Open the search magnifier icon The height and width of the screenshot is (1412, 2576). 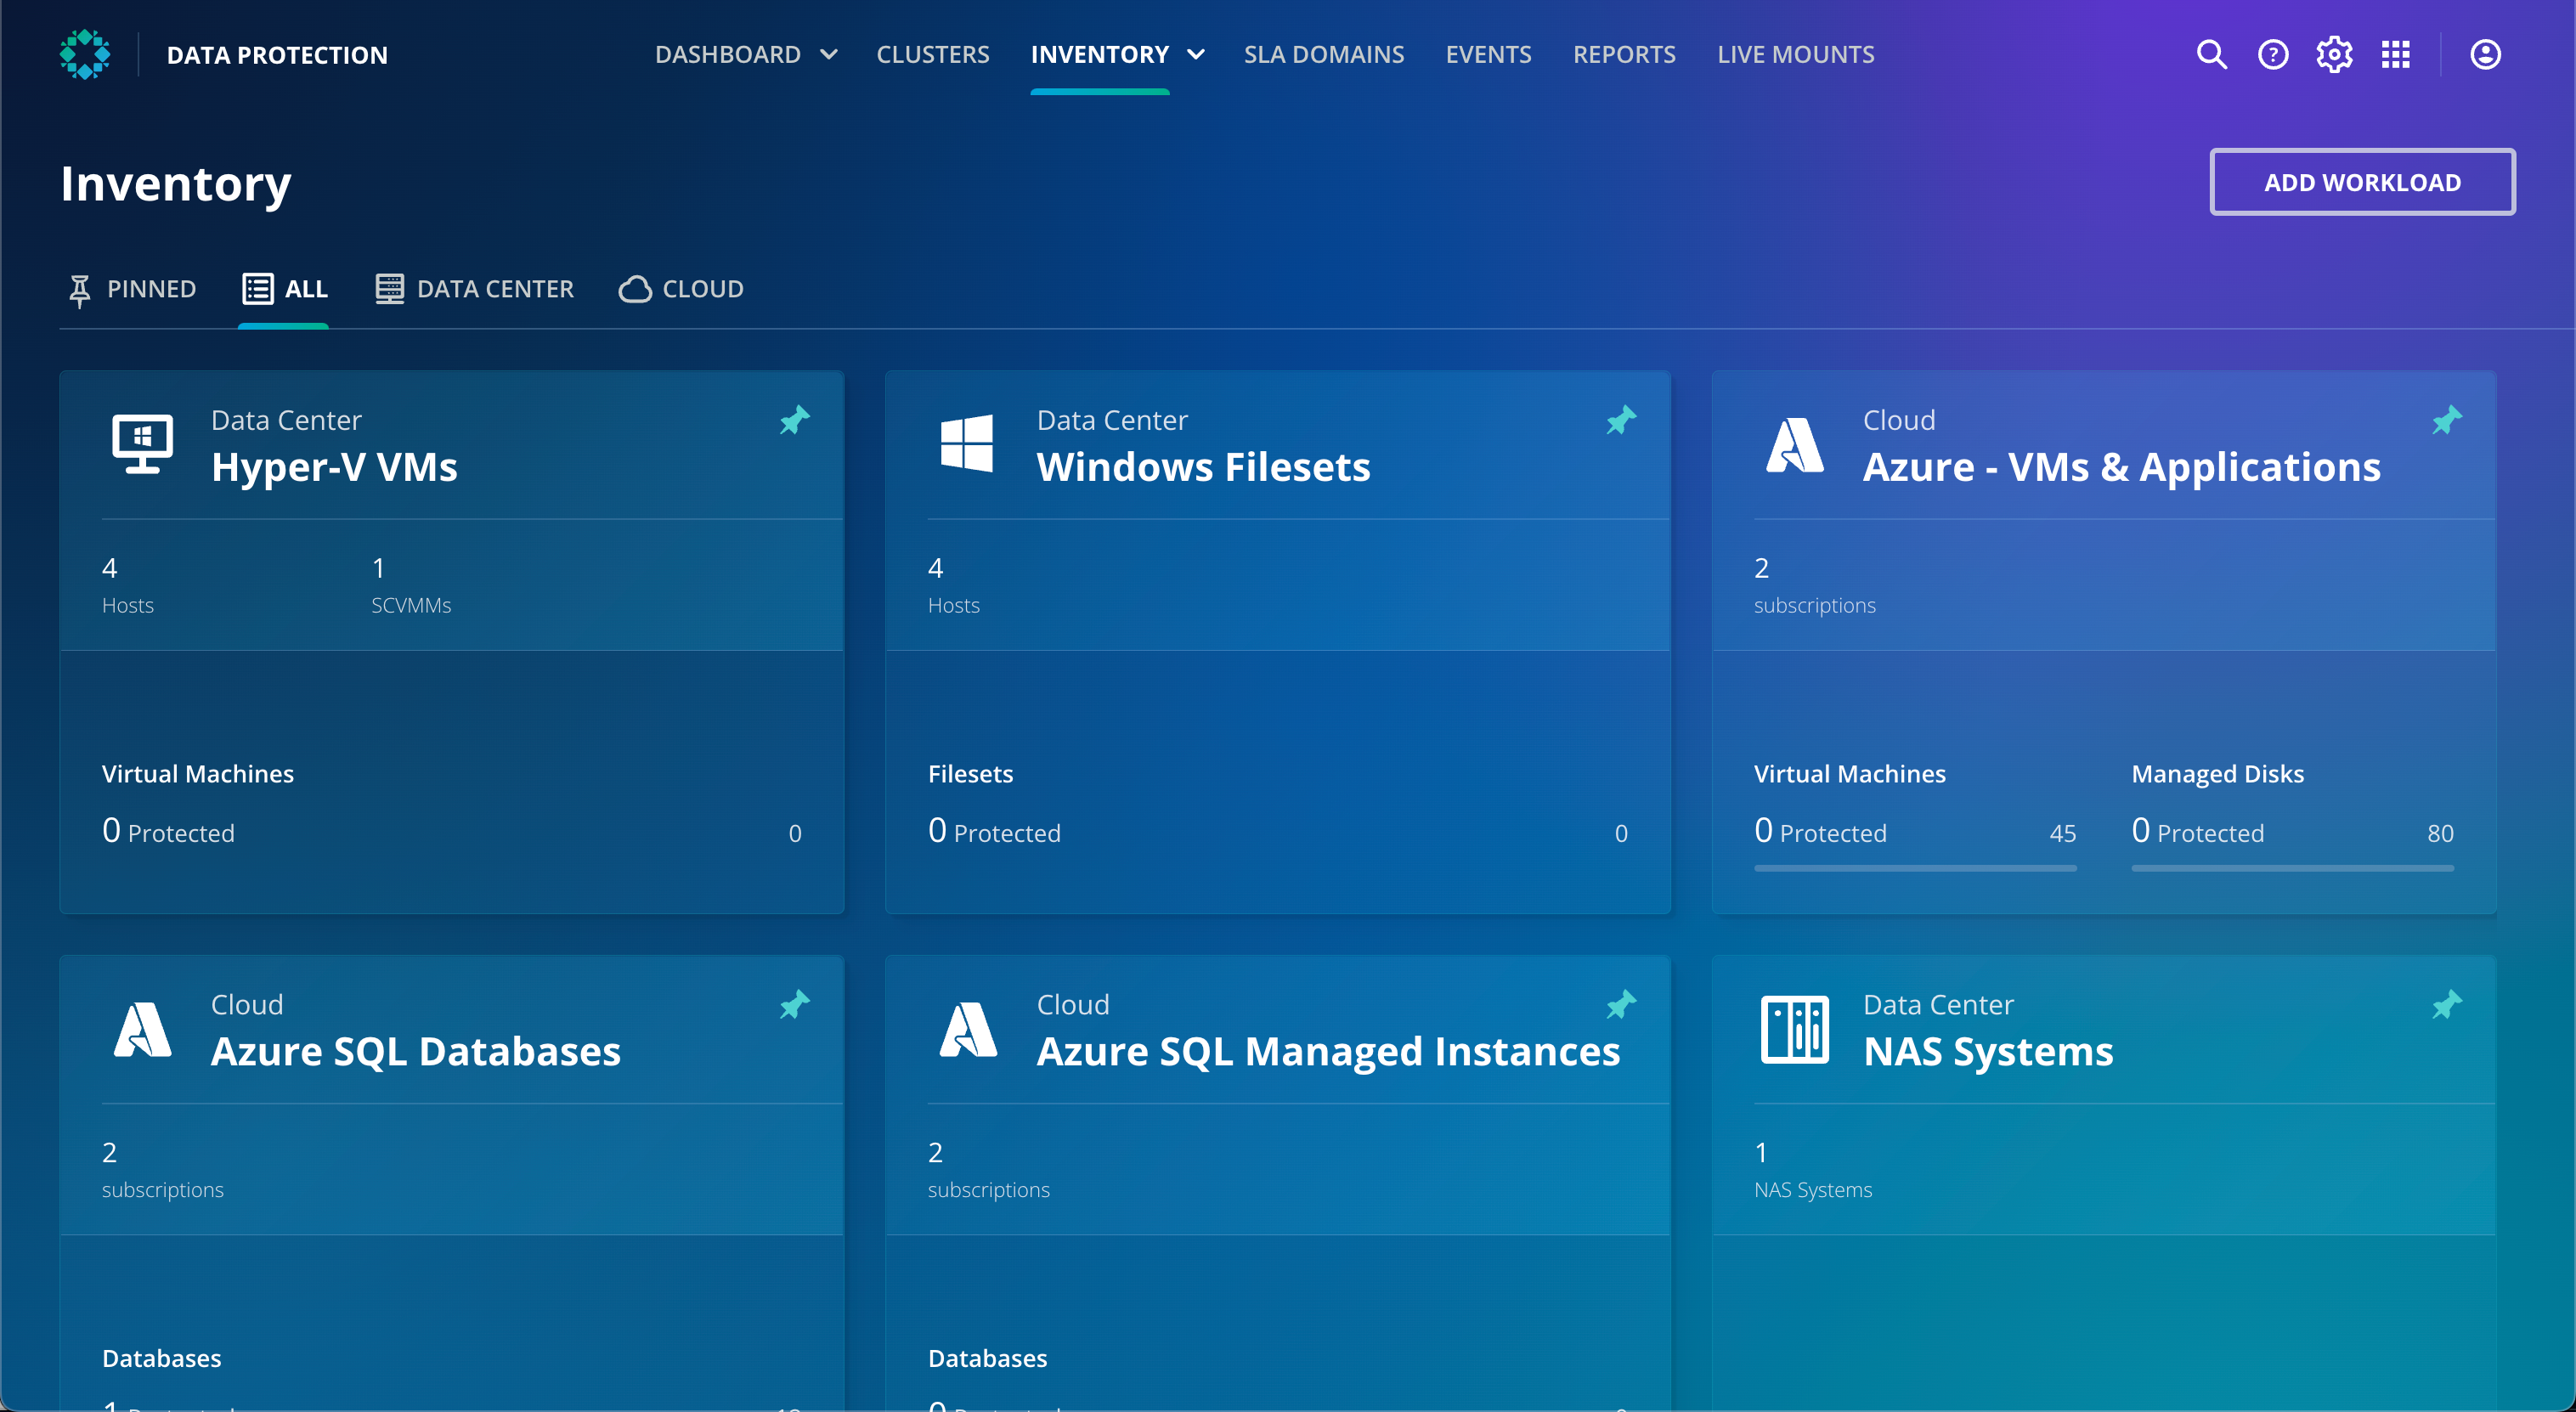pyautogui.click(x=2211, y=54)
